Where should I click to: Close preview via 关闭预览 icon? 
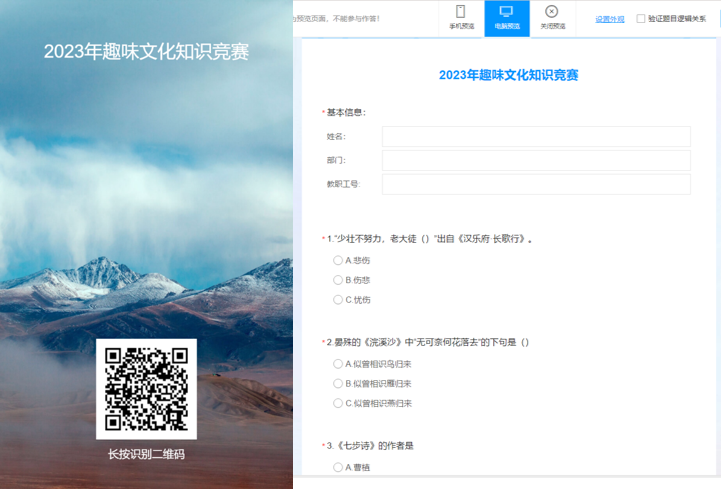pos(552,17)
